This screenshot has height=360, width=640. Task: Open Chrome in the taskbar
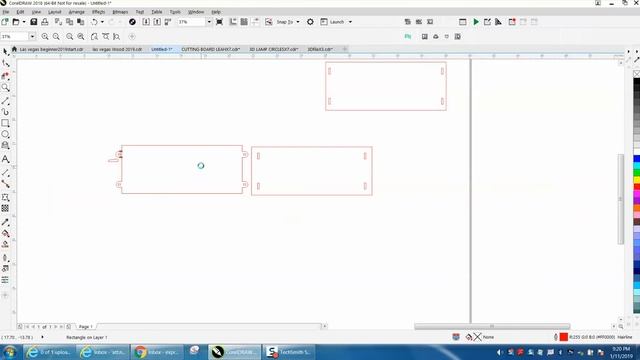point(157,352)
